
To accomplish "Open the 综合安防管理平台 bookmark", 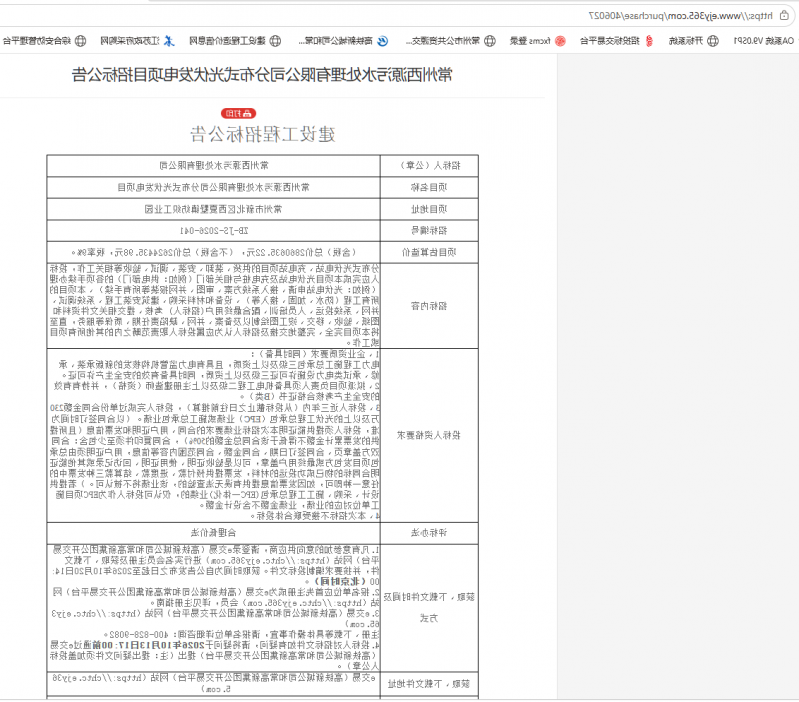I will 44,41.
